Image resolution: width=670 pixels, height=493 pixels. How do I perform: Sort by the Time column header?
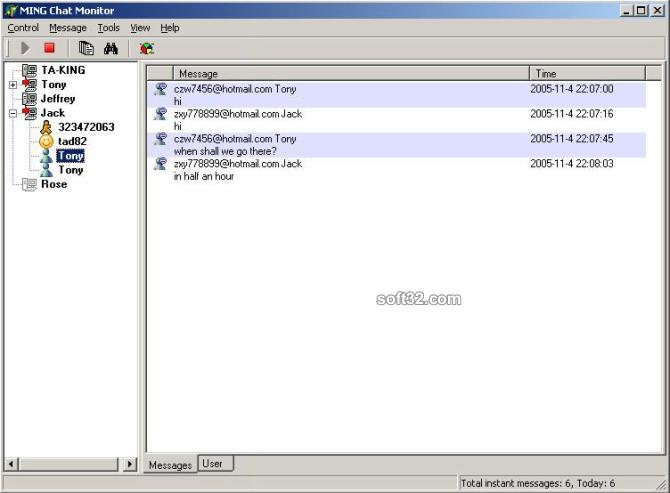tap(588, 73)
